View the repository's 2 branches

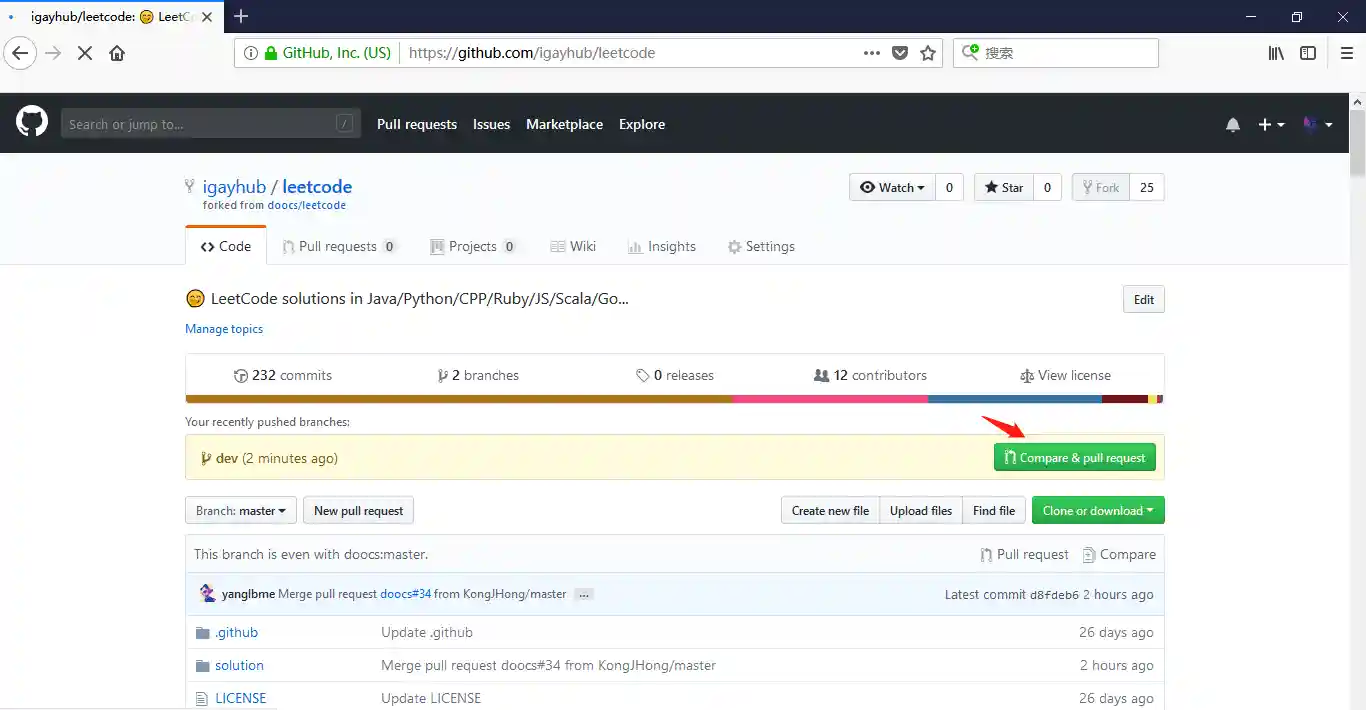(x=478, y=375)
